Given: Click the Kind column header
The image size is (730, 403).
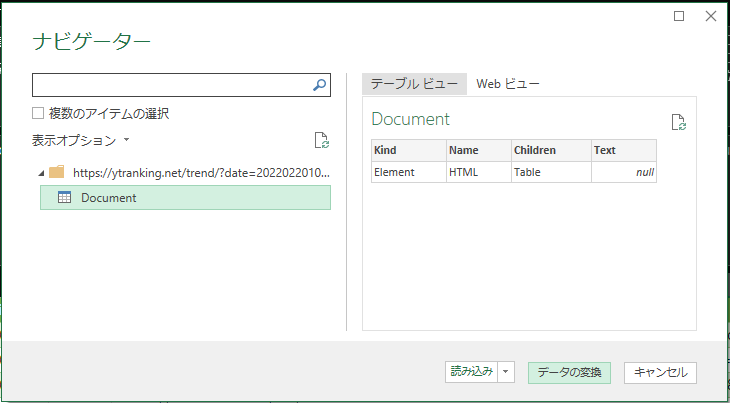Looking at the screenshot, I should [x=409, y=150].
